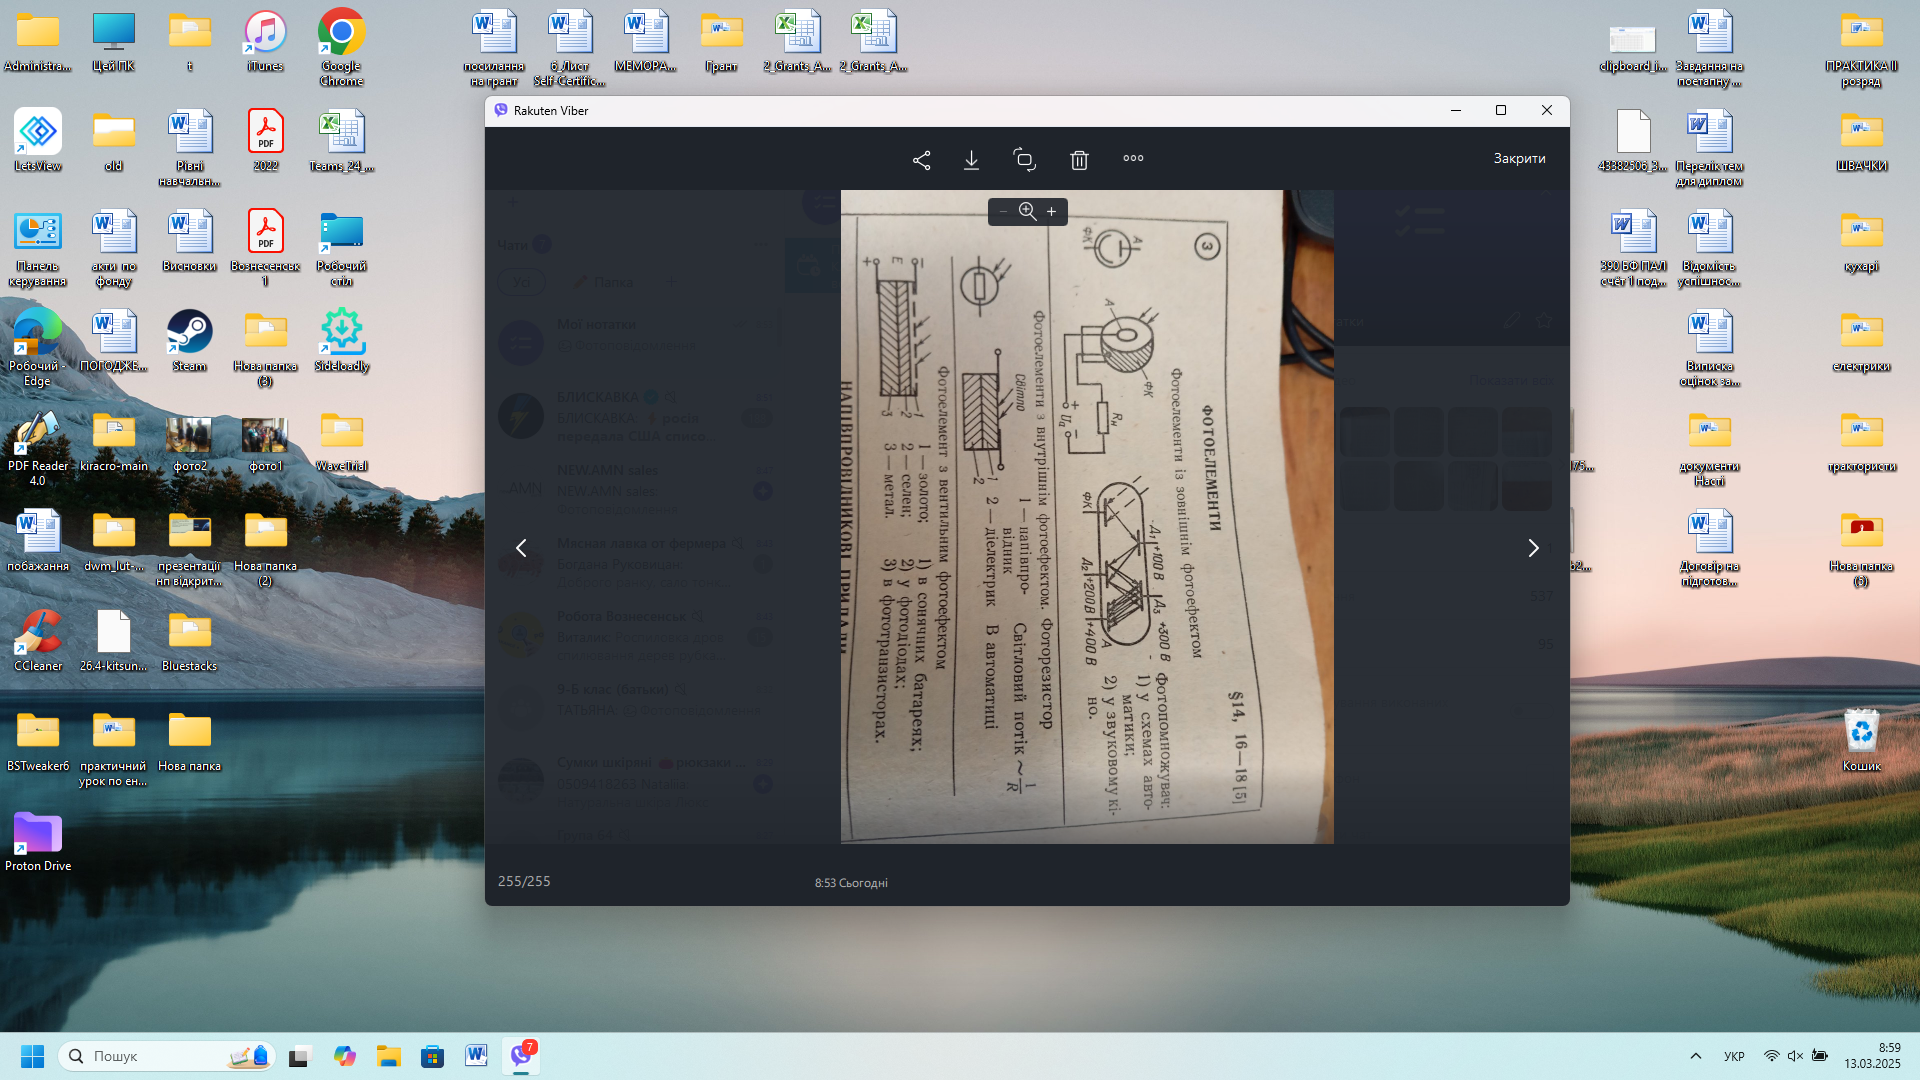1920x1080 pixels.
Task: Zoom in with the plus button
Action: (x=1051, y=212)
